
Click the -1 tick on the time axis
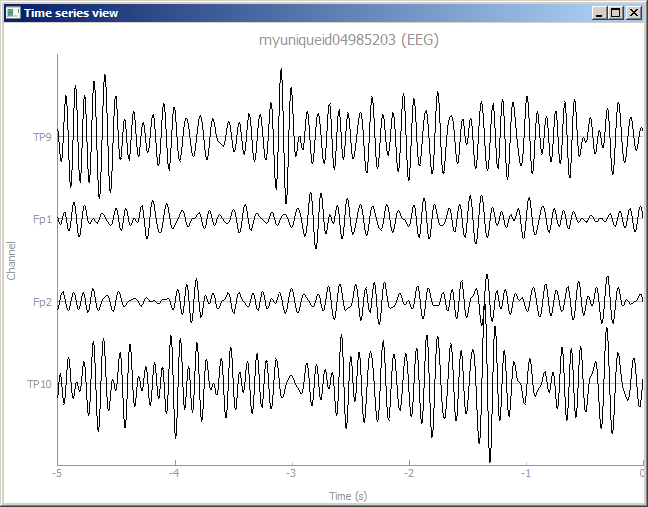525,474
